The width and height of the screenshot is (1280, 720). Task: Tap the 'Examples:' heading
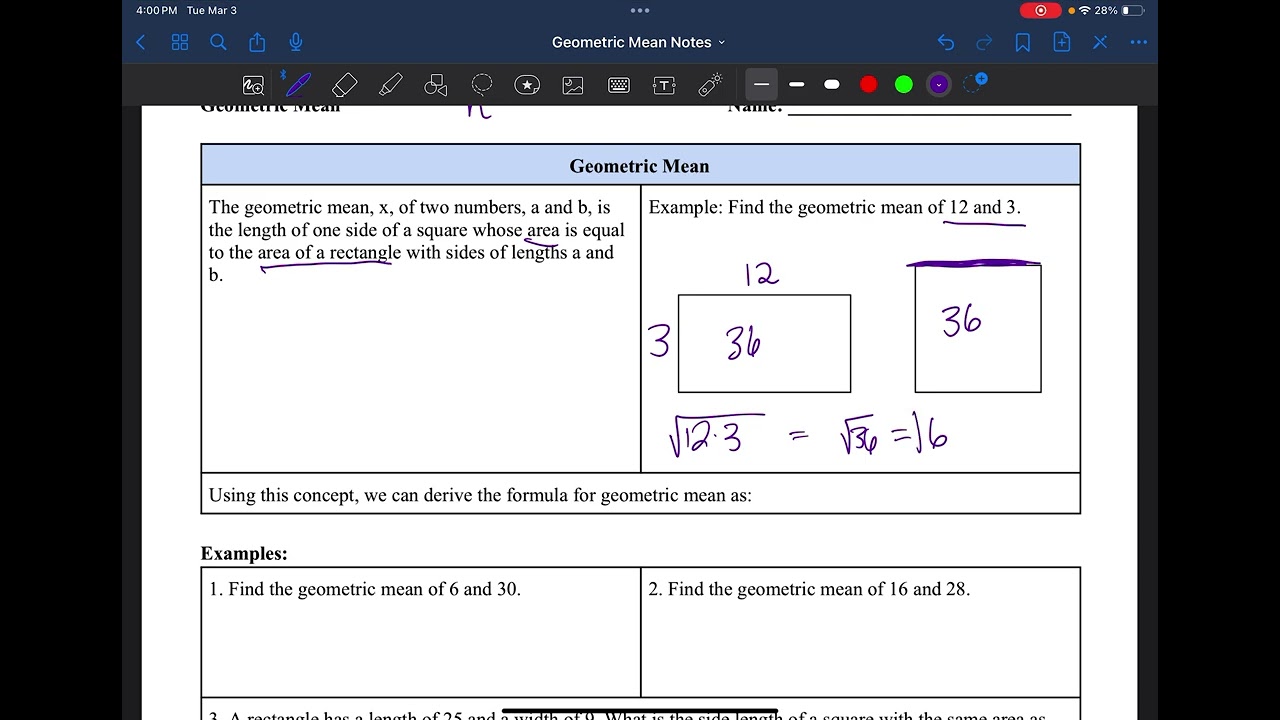(x=244, y=553)
